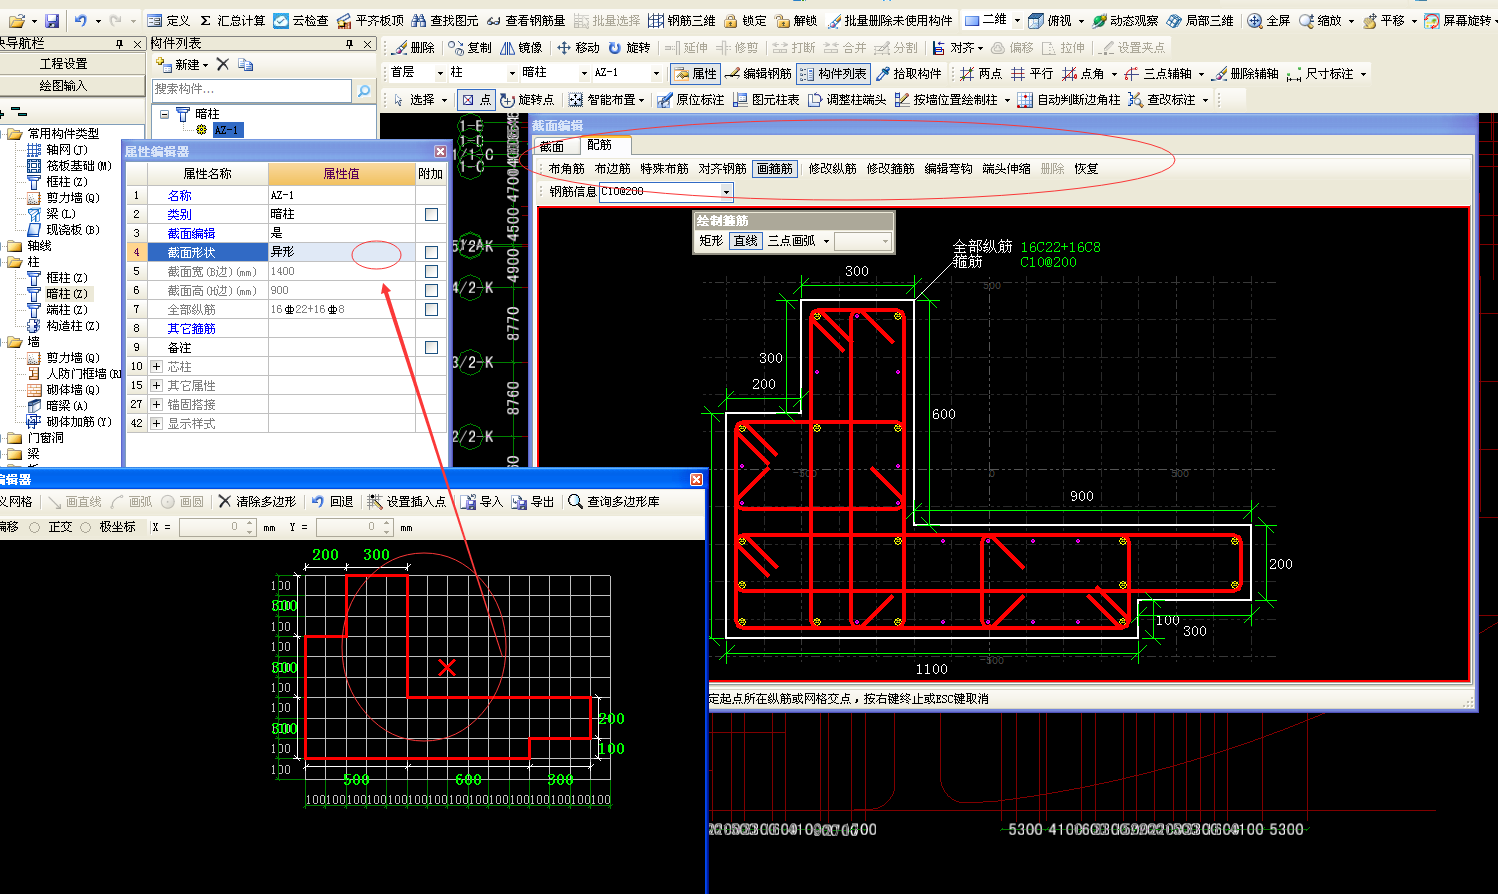Click 自动判断边角柱 tool
Viewport: 1498px width, 894px height.
coord(1069,100)
